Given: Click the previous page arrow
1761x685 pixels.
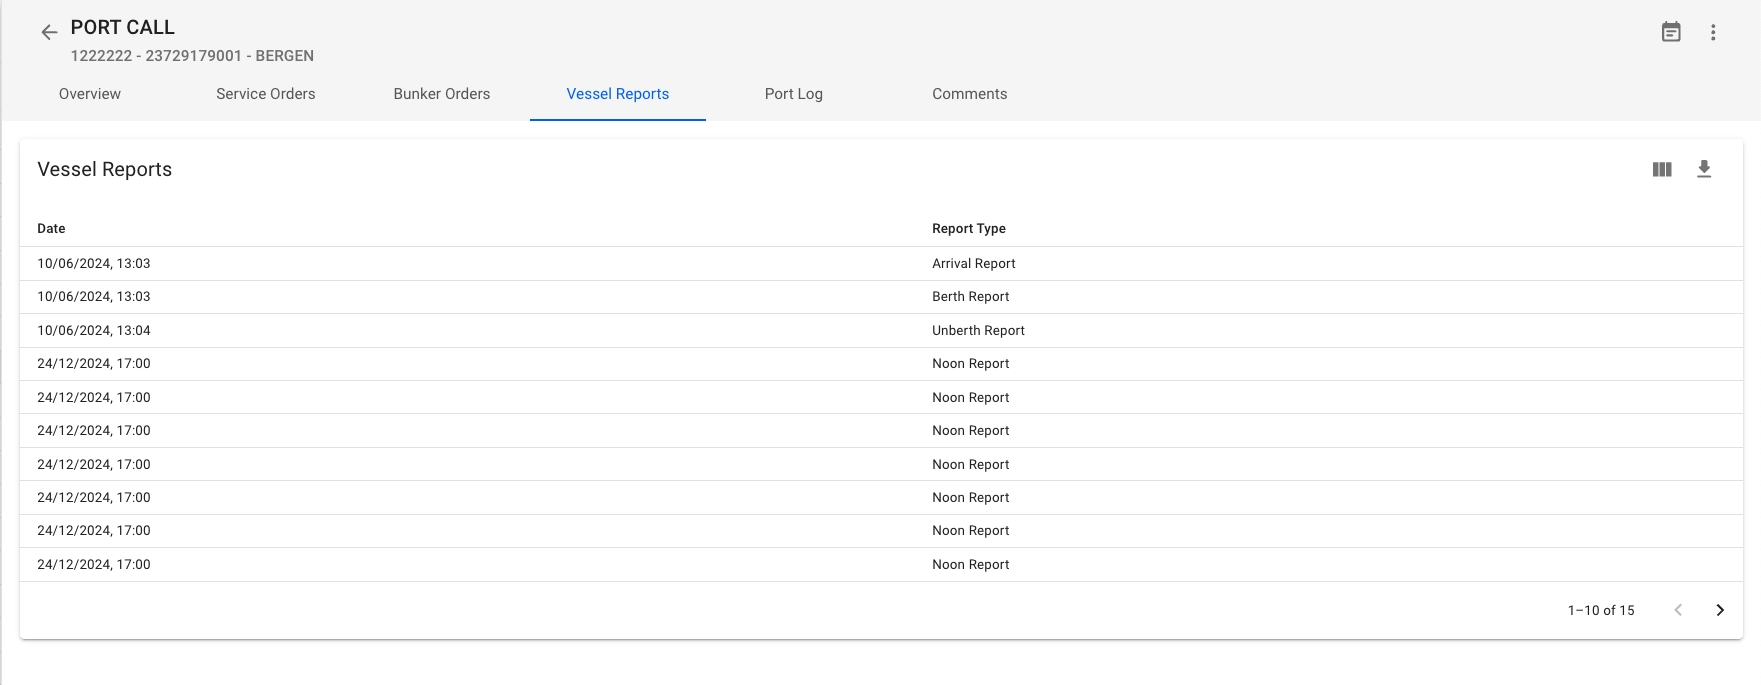Looking at the screenshot, I should pyautogui.click(x=1678, y=610).
